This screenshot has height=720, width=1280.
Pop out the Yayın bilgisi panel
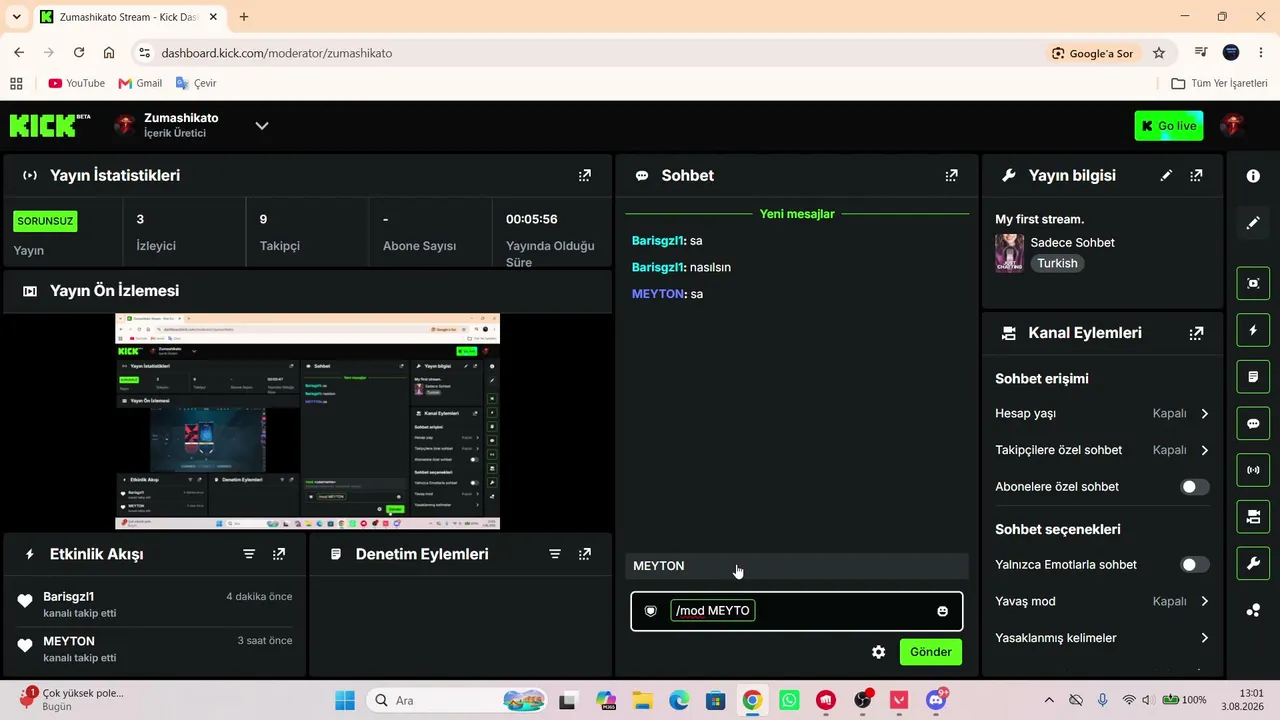point(1196,175)
